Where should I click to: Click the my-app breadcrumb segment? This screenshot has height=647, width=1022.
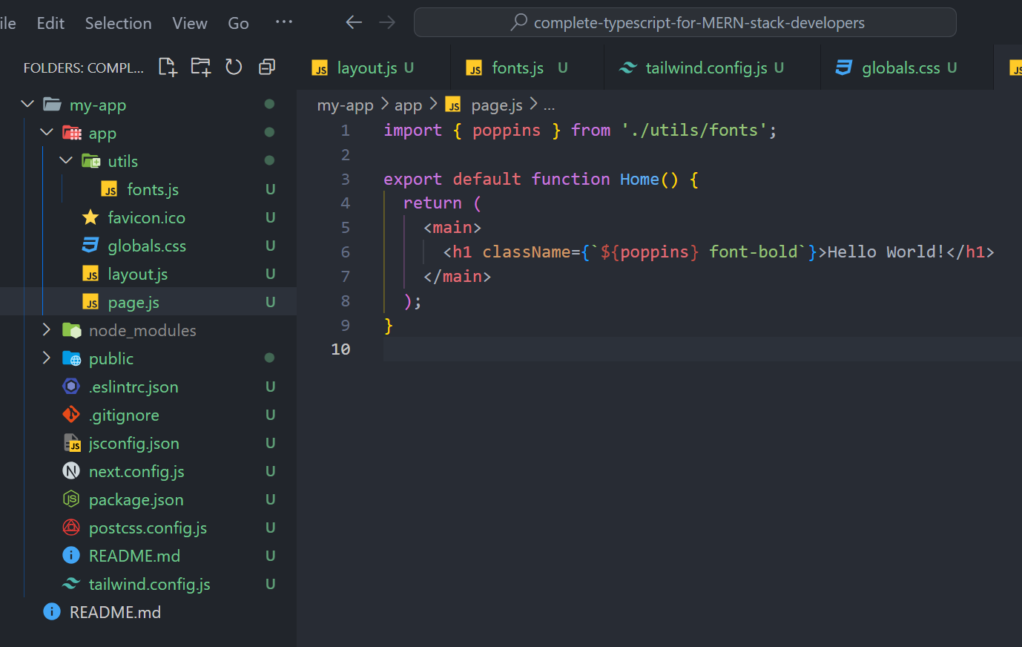(345, 105)
